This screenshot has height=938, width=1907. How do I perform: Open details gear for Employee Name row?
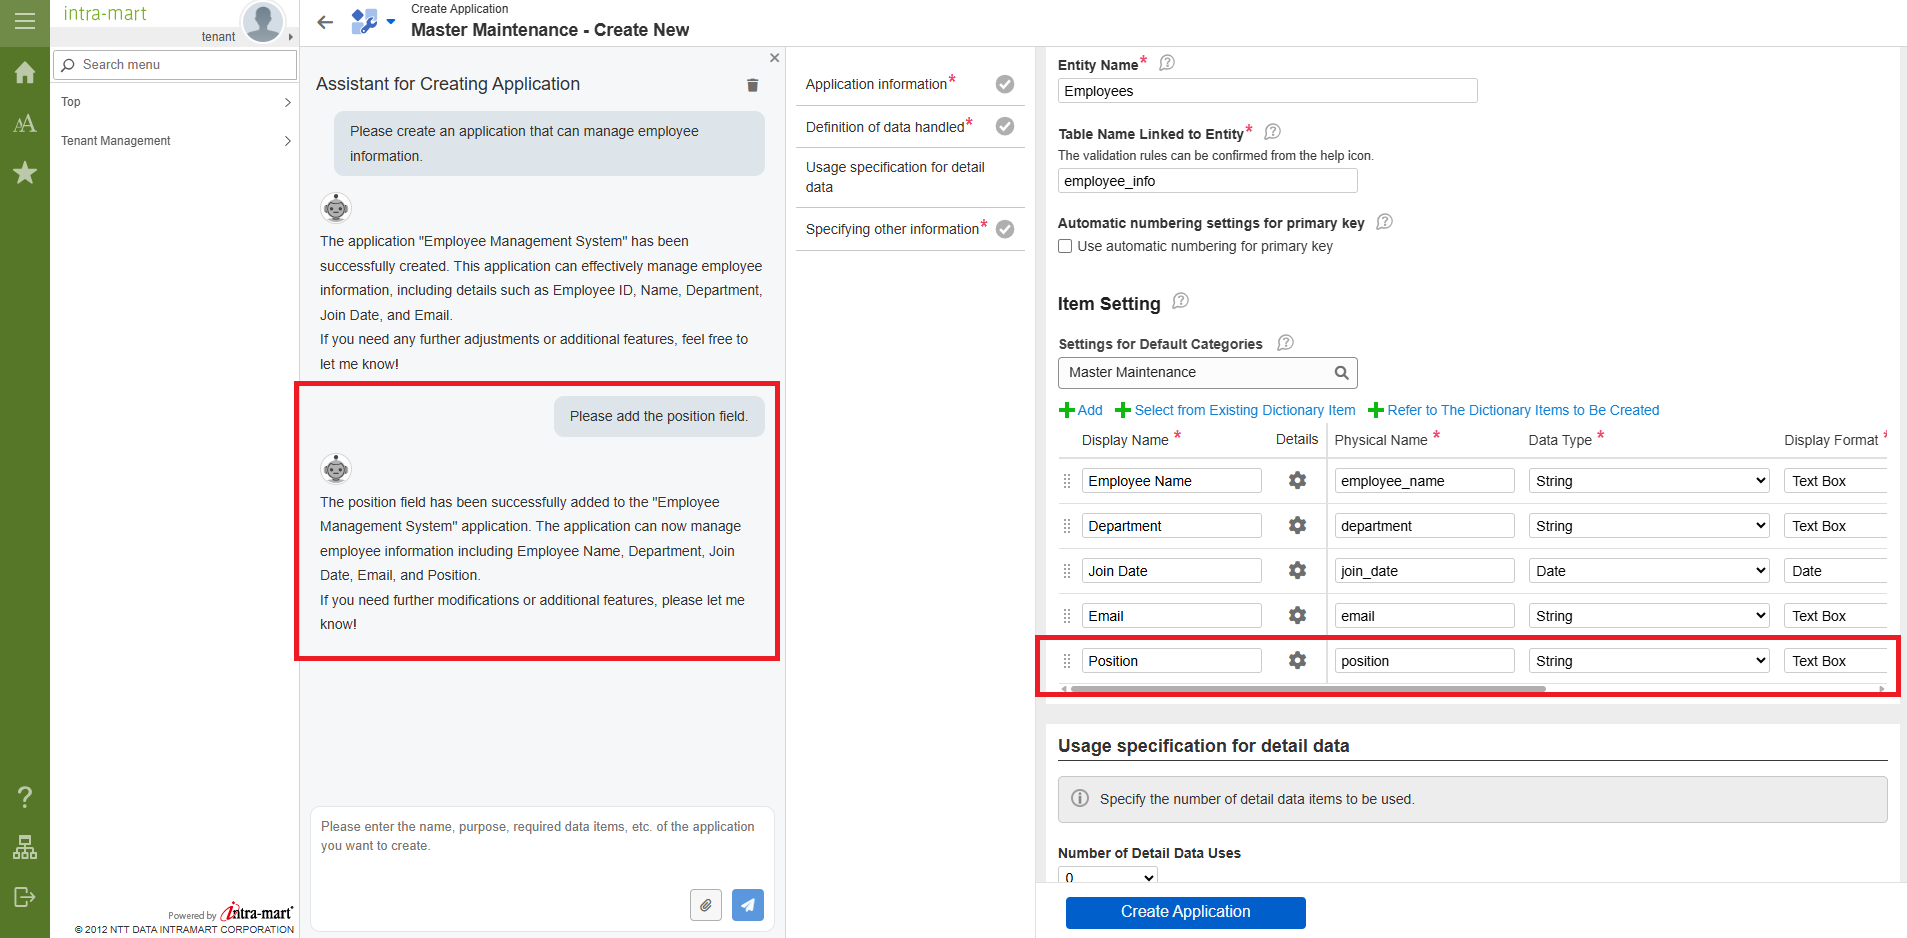1297,481
